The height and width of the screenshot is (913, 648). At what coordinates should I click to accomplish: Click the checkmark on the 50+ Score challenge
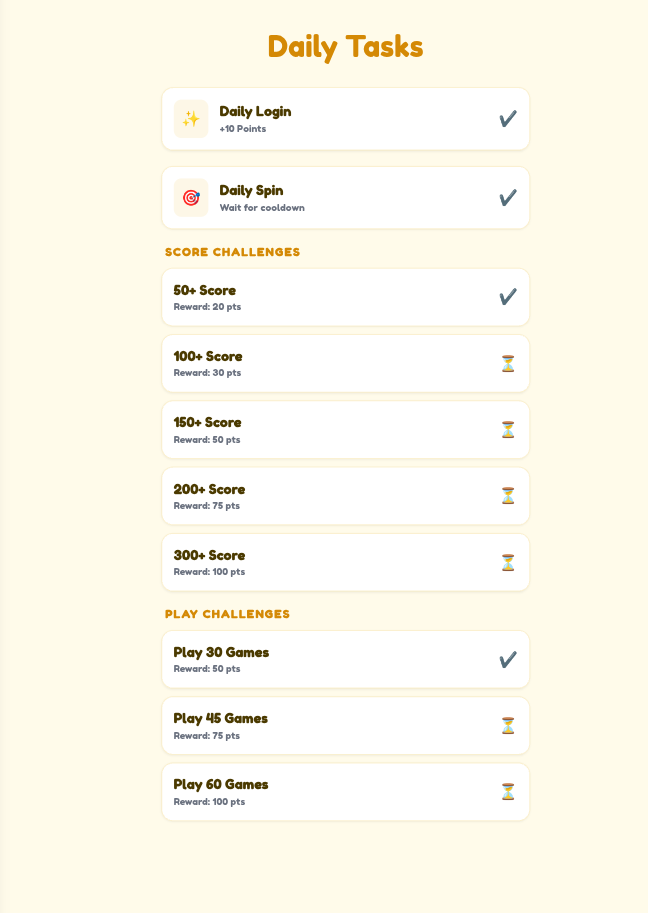tap(508, 297)
